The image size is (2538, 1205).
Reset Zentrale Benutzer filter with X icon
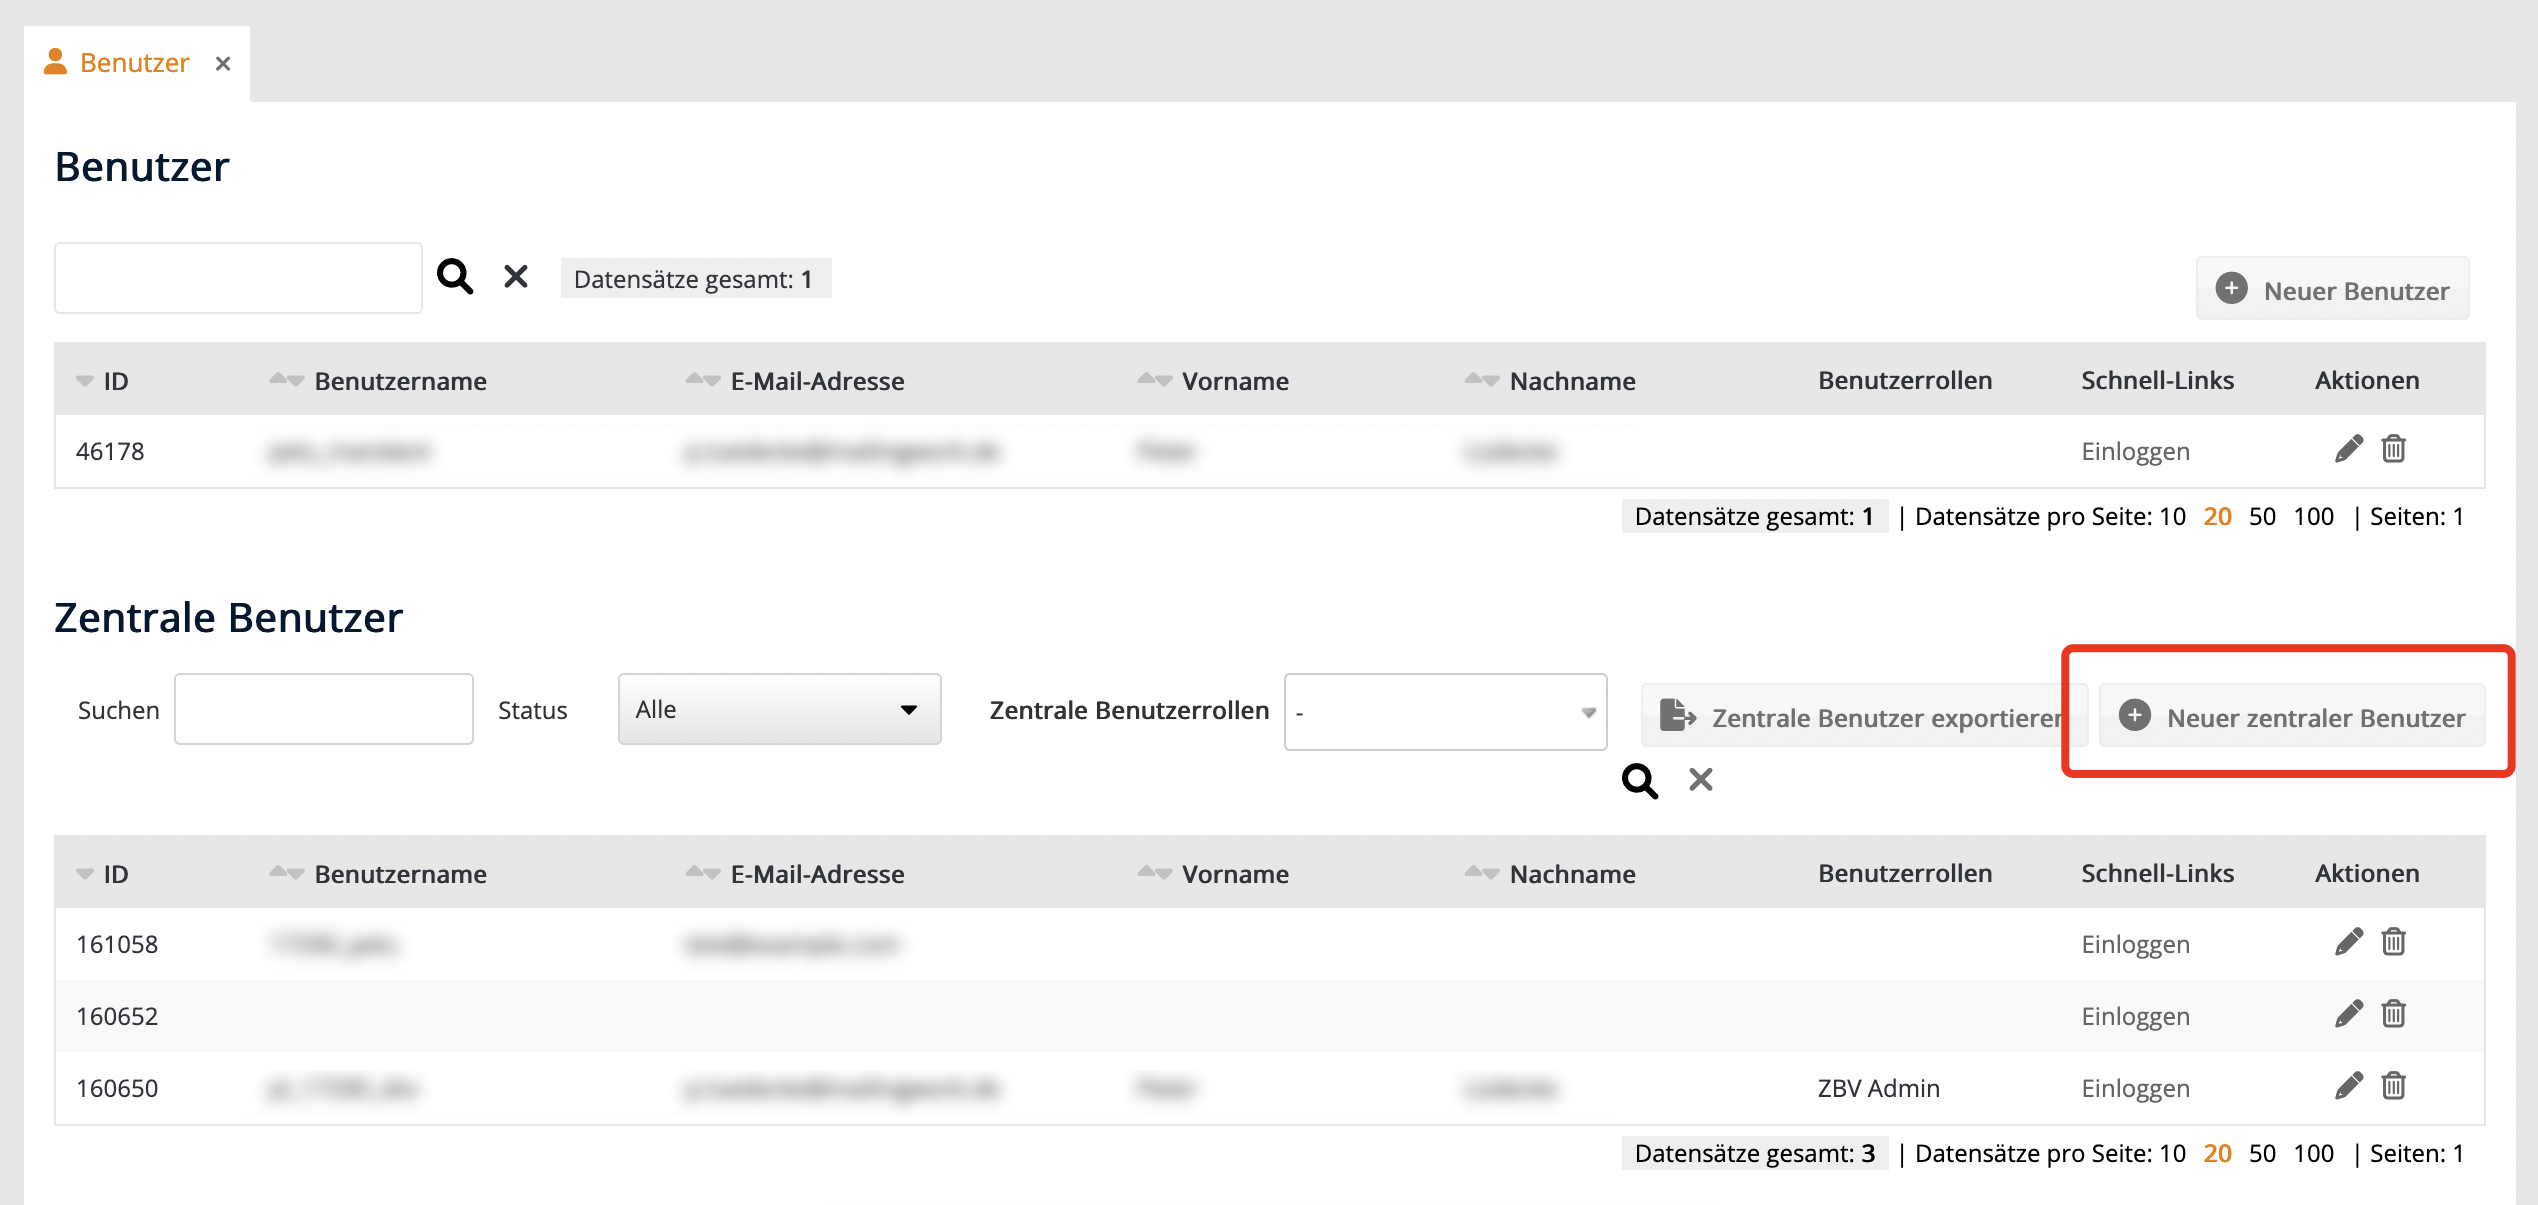coord(1700,780)
